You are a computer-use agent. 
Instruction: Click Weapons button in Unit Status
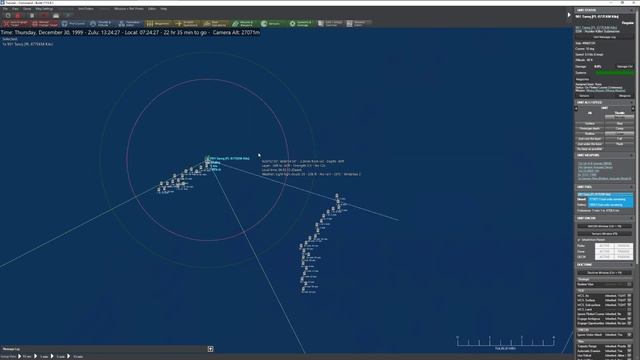[624, 96]
